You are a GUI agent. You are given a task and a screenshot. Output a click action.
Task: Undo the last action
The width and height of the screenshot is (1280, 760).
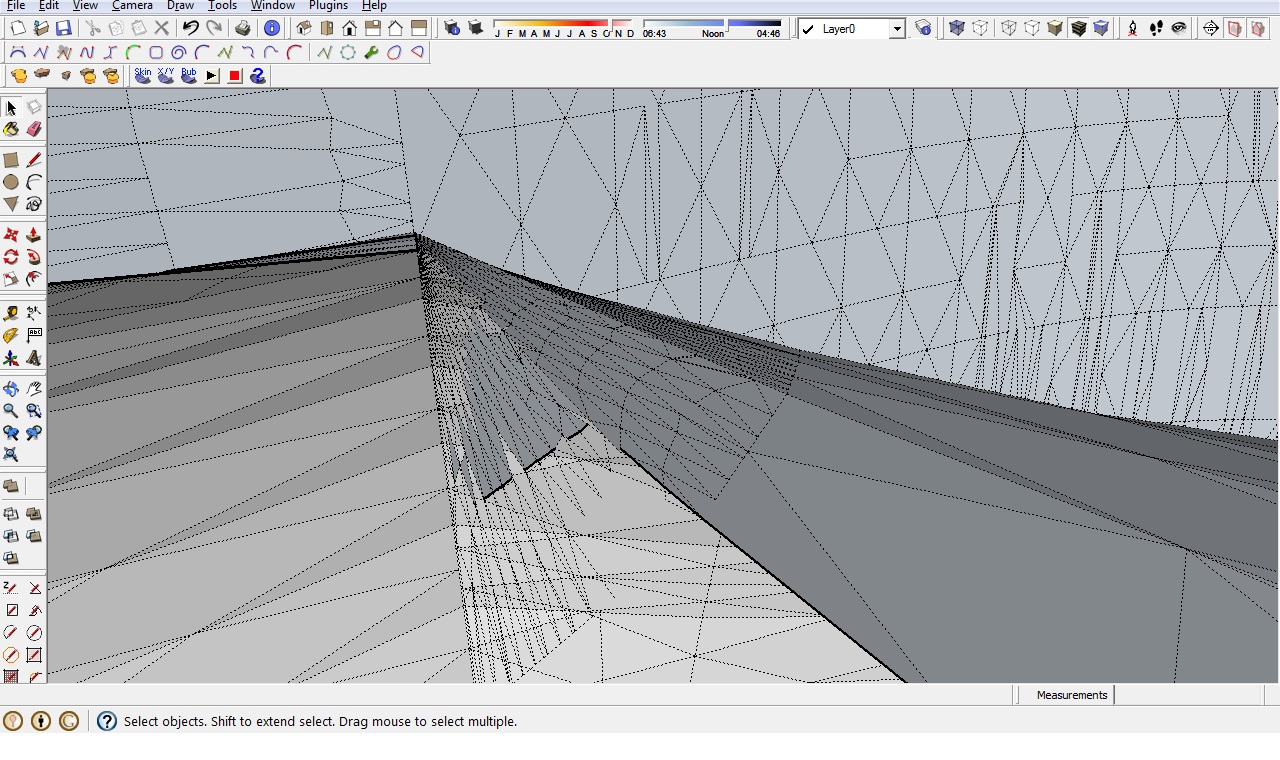click(x=190, y=28)
